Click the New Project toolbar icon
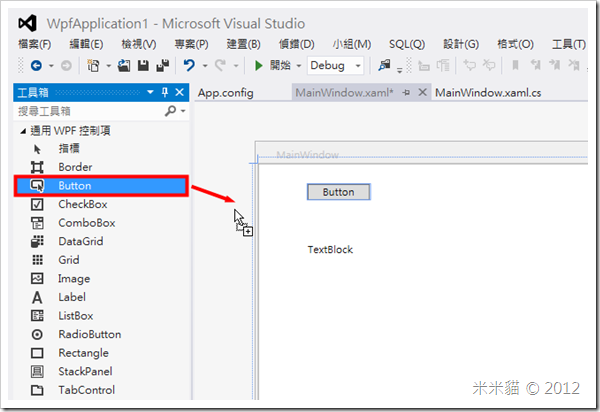This screenshot has height=412, width=600. click(x=93, y=66)
